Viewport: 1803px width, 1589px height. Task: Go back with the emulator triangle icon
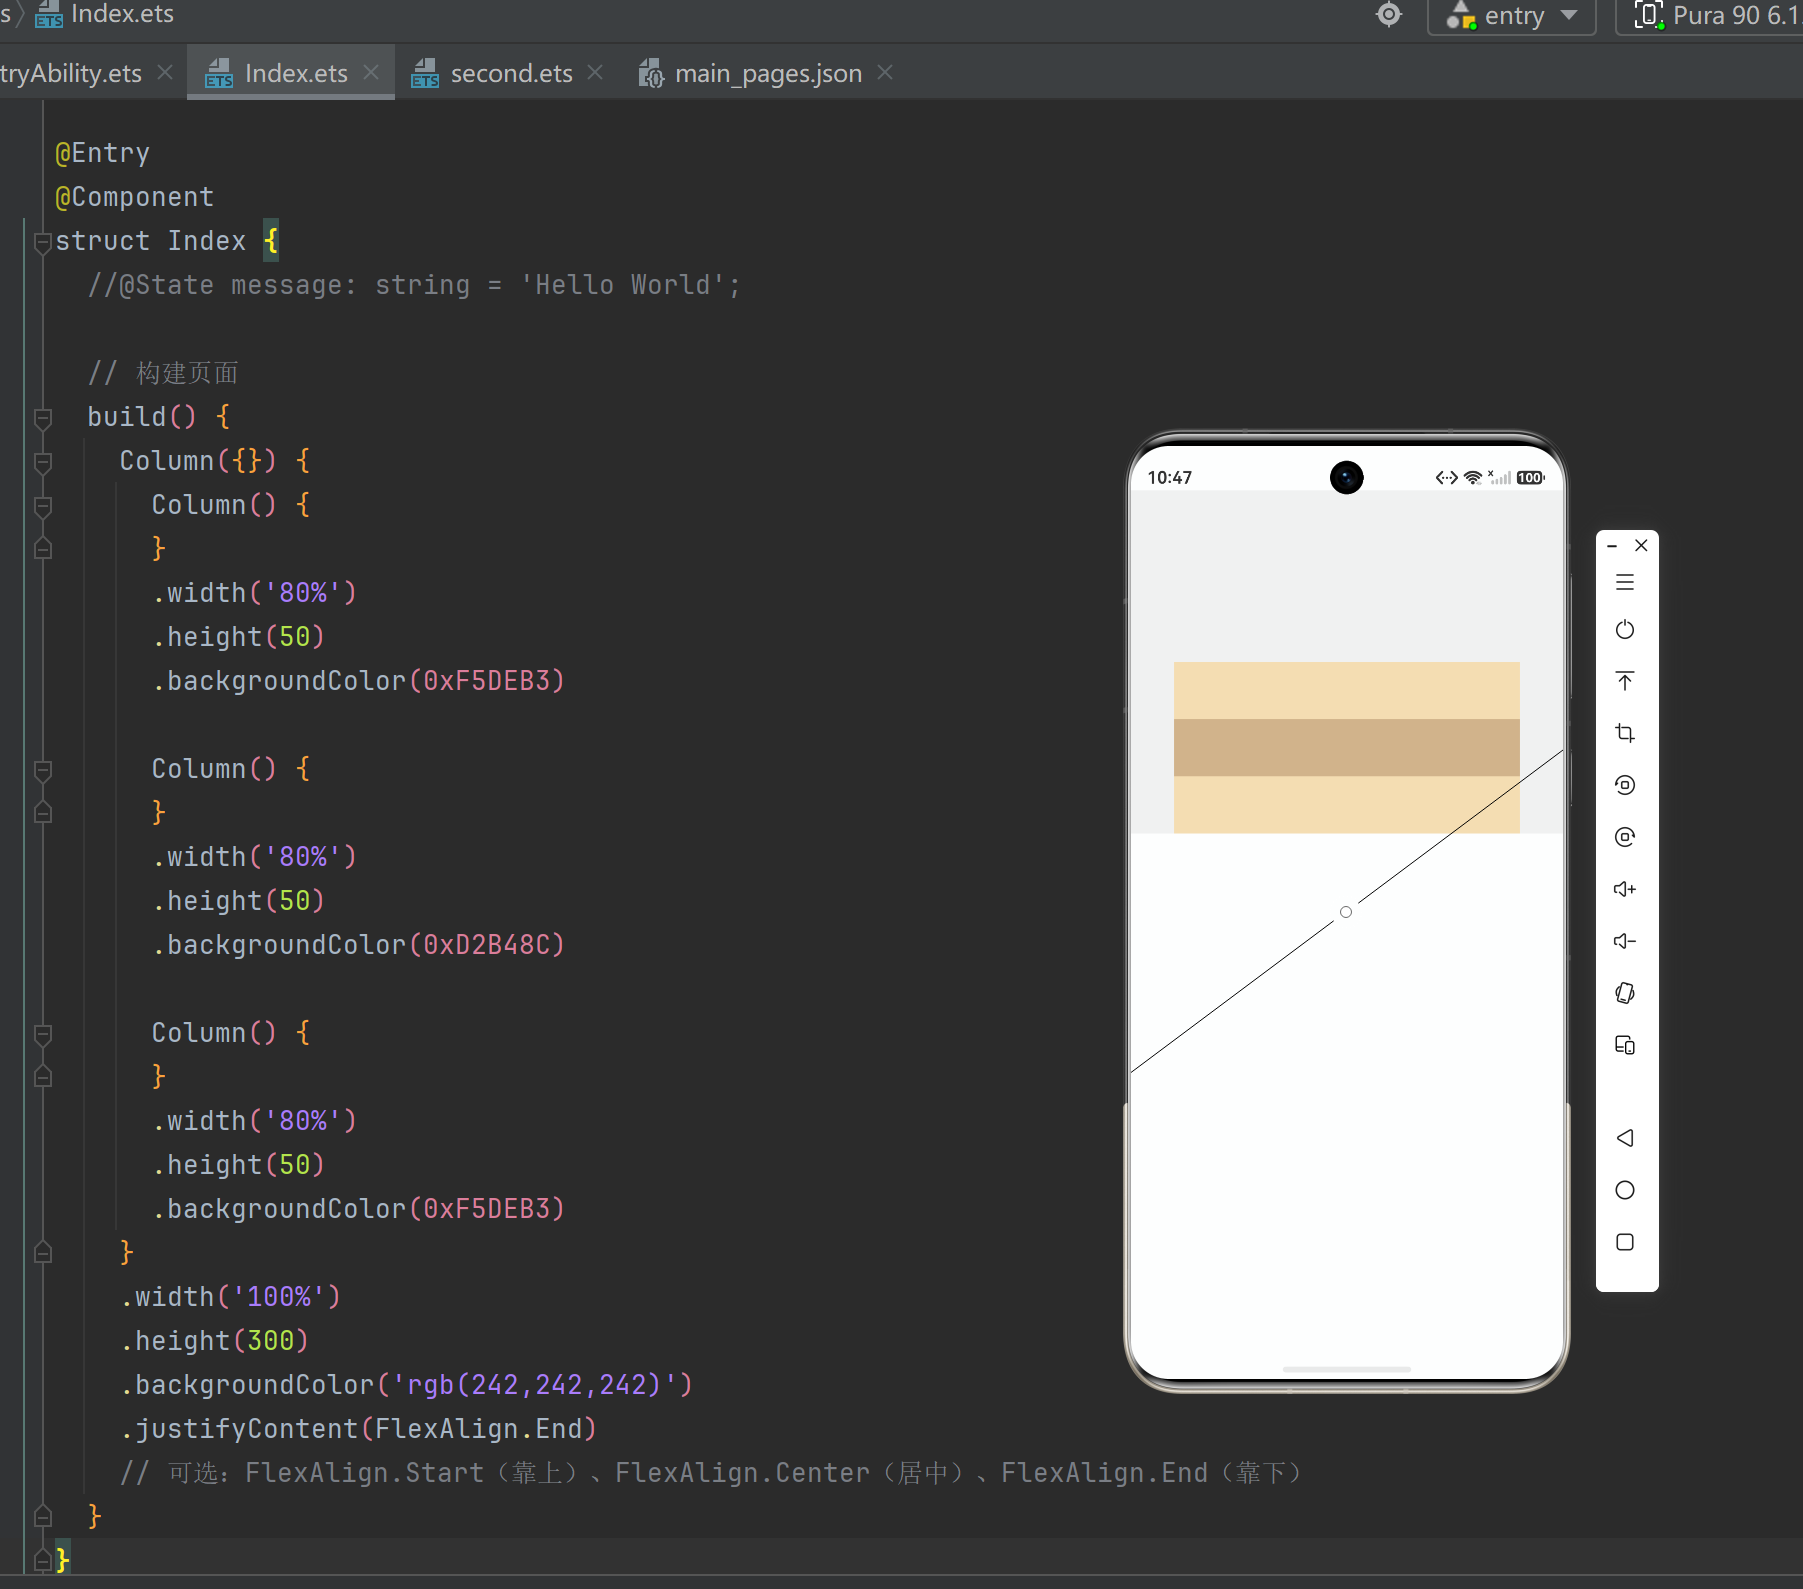tap(1625, 1138)
